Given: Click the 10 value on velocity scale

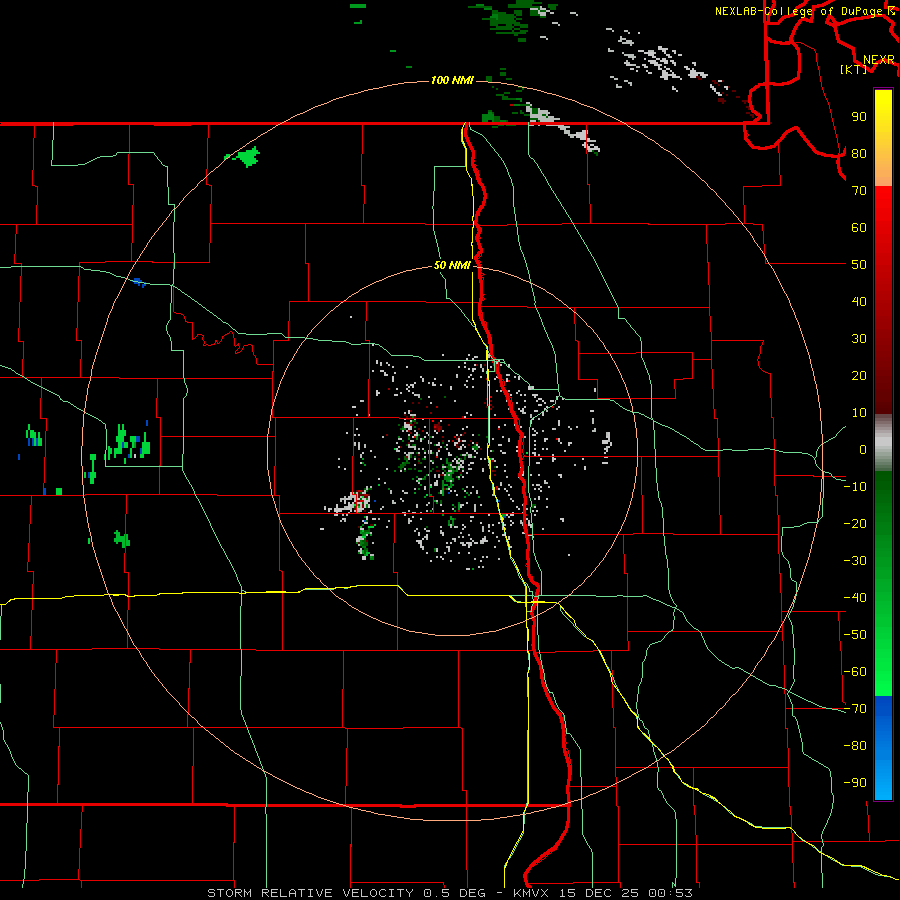Looking at the screenshot, I should pyautogui.click(x=859, y=413).
